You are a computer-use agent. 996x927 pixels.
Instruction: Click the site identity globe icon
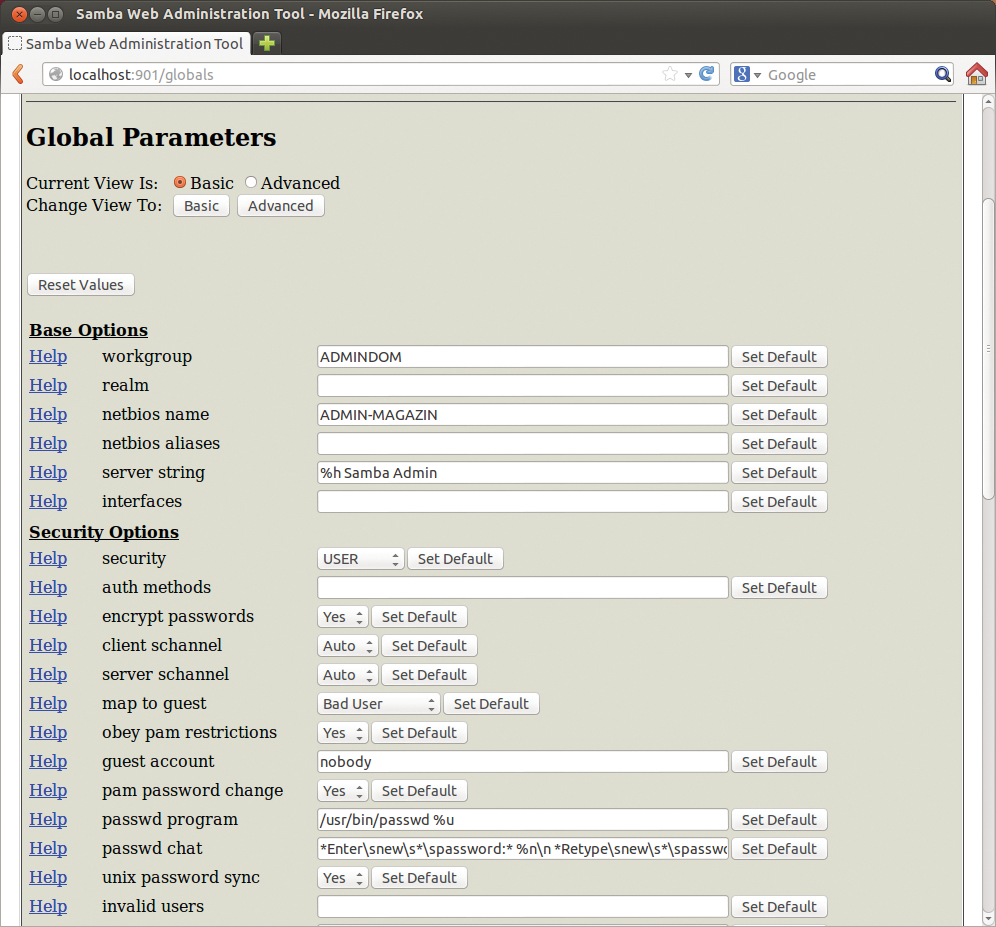coord(56,74)
